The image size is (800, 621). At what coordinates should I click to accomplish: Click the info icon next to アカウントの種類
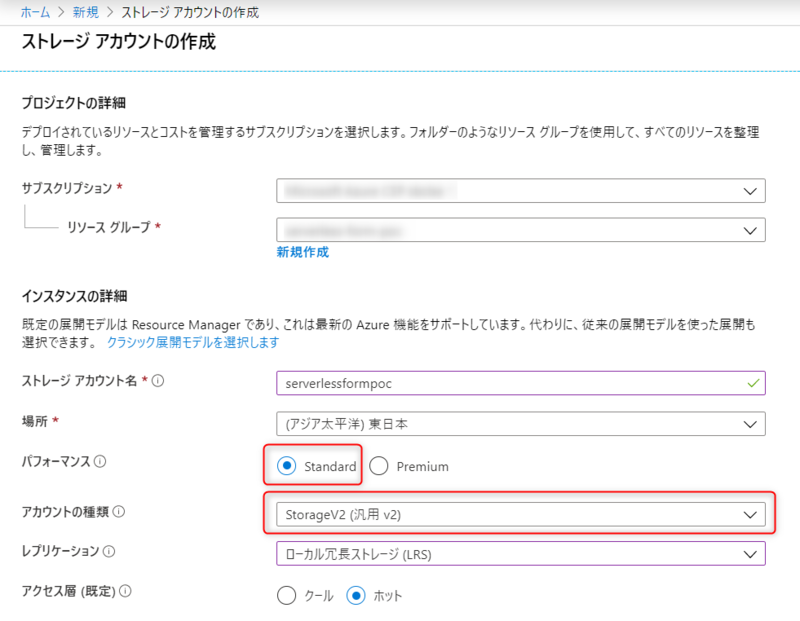[x=119, y=512]
